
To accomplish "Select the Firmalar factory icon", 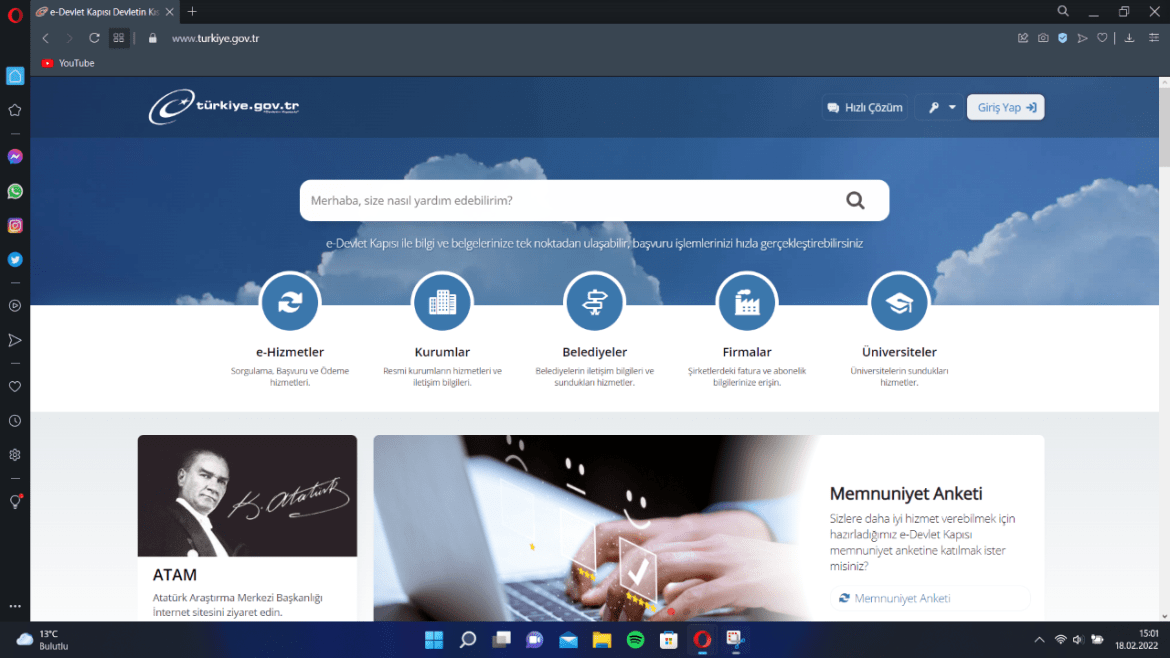I will [746, 302].
